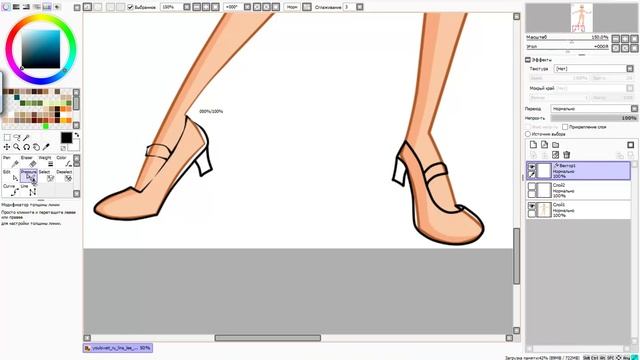This screenshot has width=640, height=360.
Task: Clear the selected layer contents
Action: pos(555,155)
